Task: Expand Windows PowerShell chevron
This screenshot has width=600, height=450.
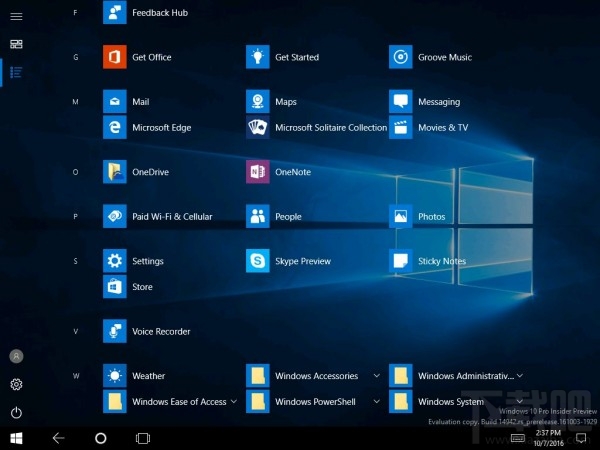Action: [377, 401]
